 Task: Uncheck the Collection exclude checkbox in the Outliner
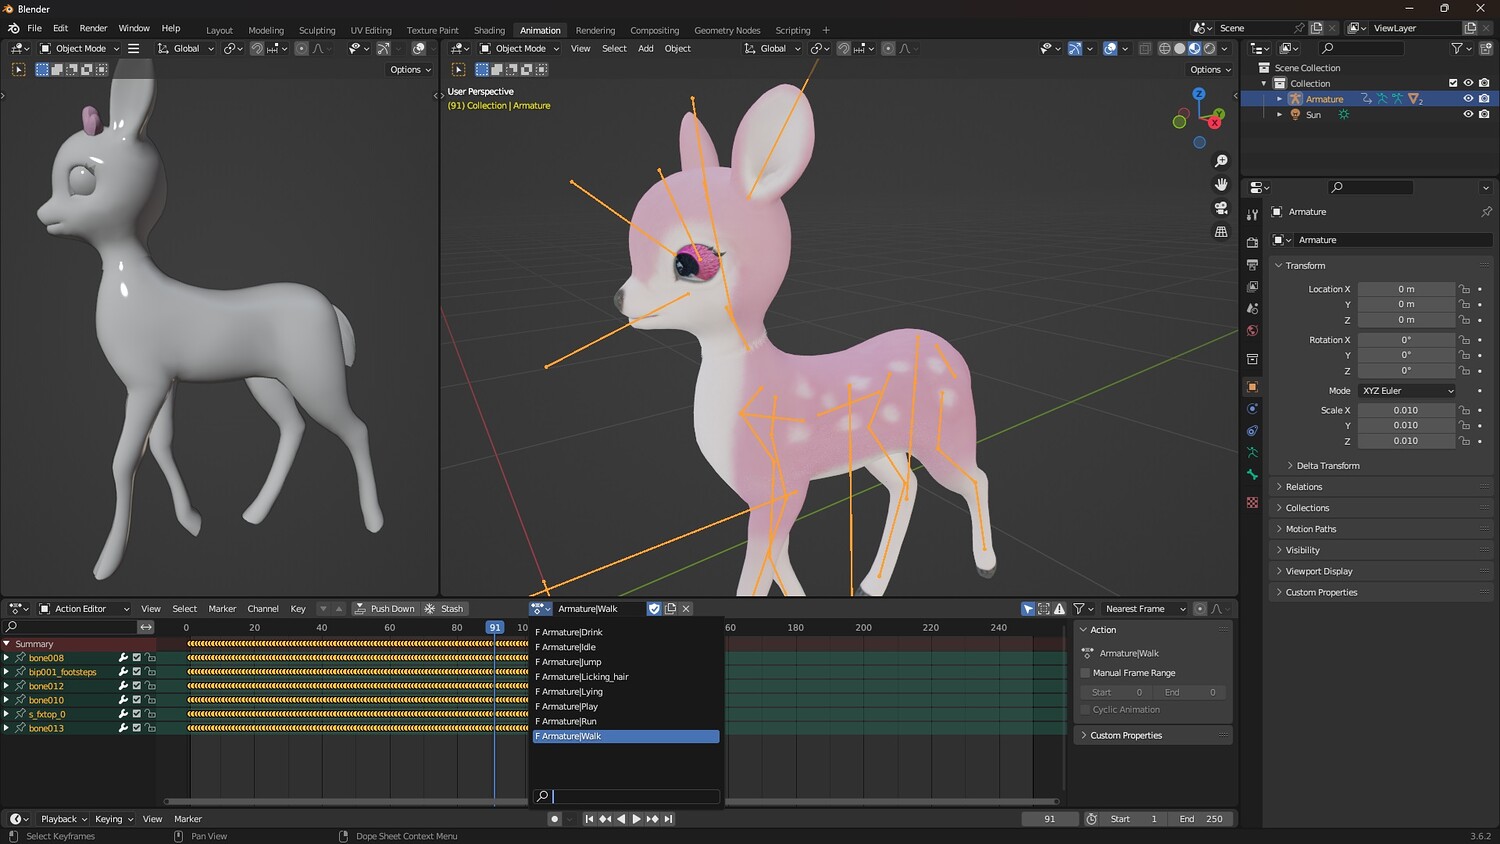1453,83
